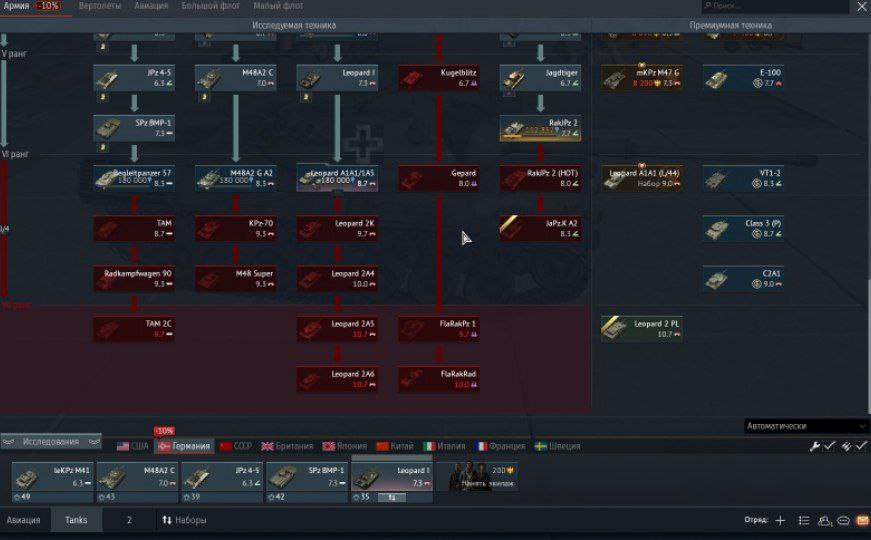Select the Class 3 (P) premium vehicle
Screen dimensions: 871x540
pos(744,228)
